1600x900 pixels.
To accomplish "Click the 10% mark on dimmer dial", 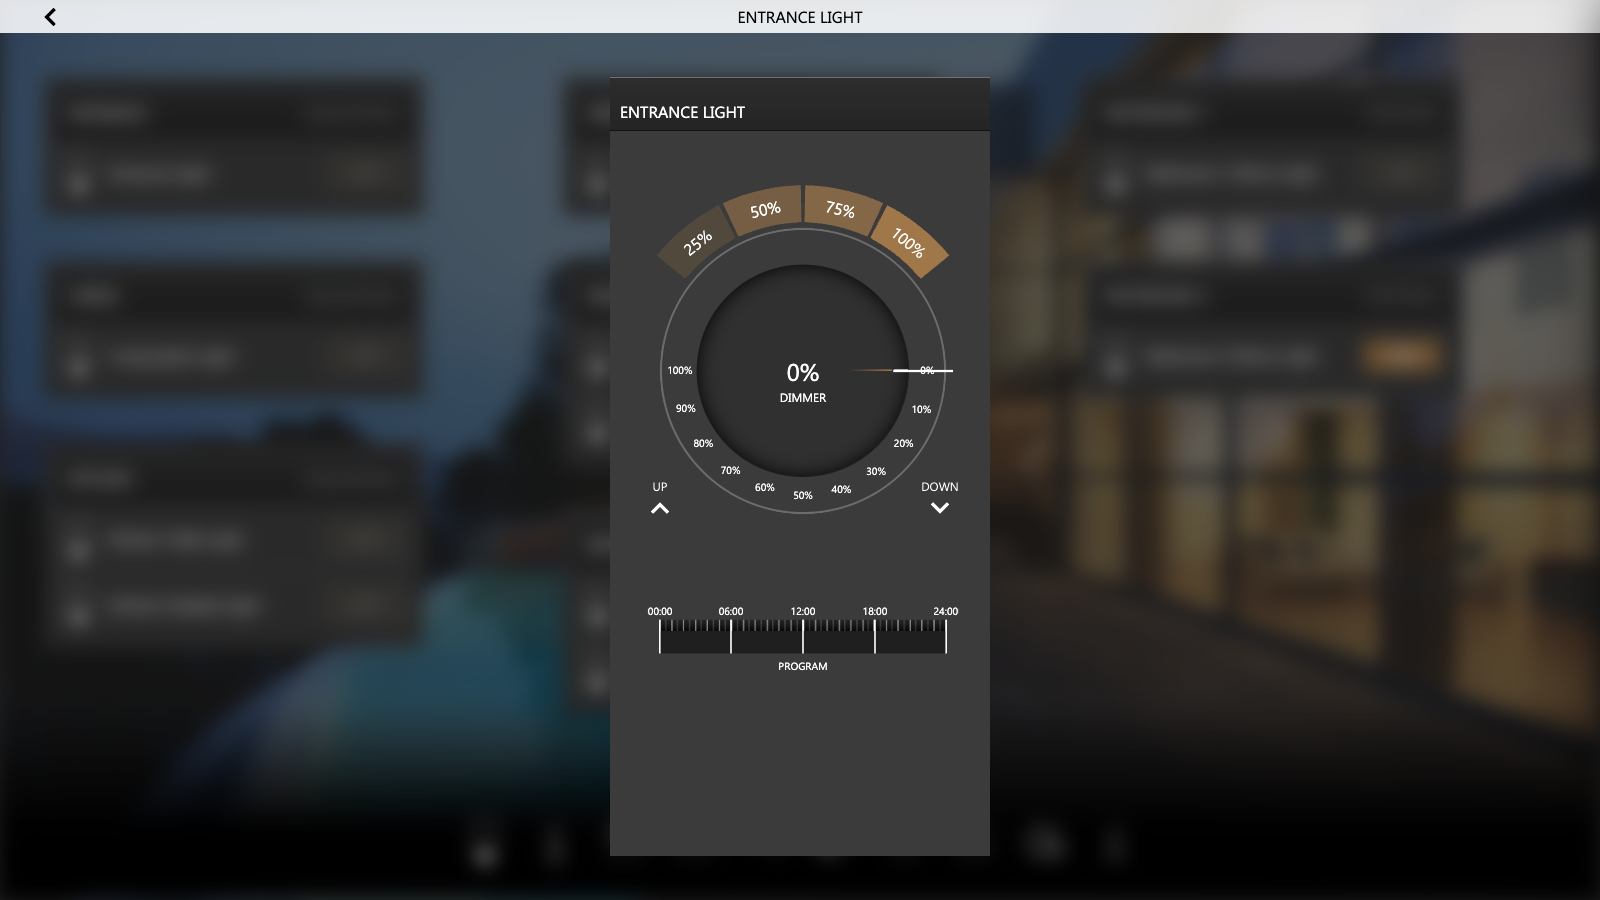I will [x=921, y=409].
